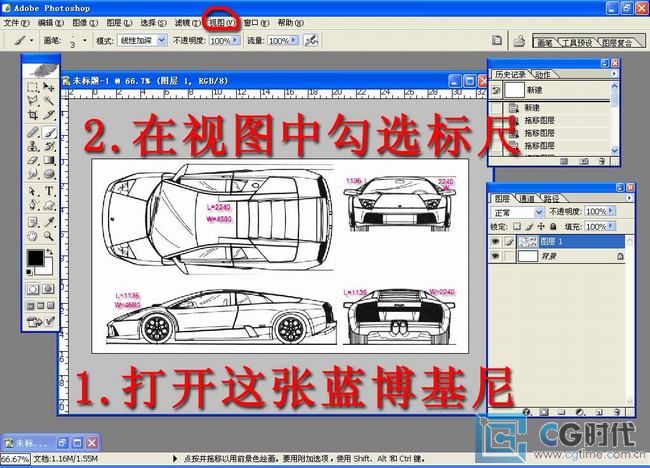
Task: Select the Type (T) tool
Action: (49, 191)
